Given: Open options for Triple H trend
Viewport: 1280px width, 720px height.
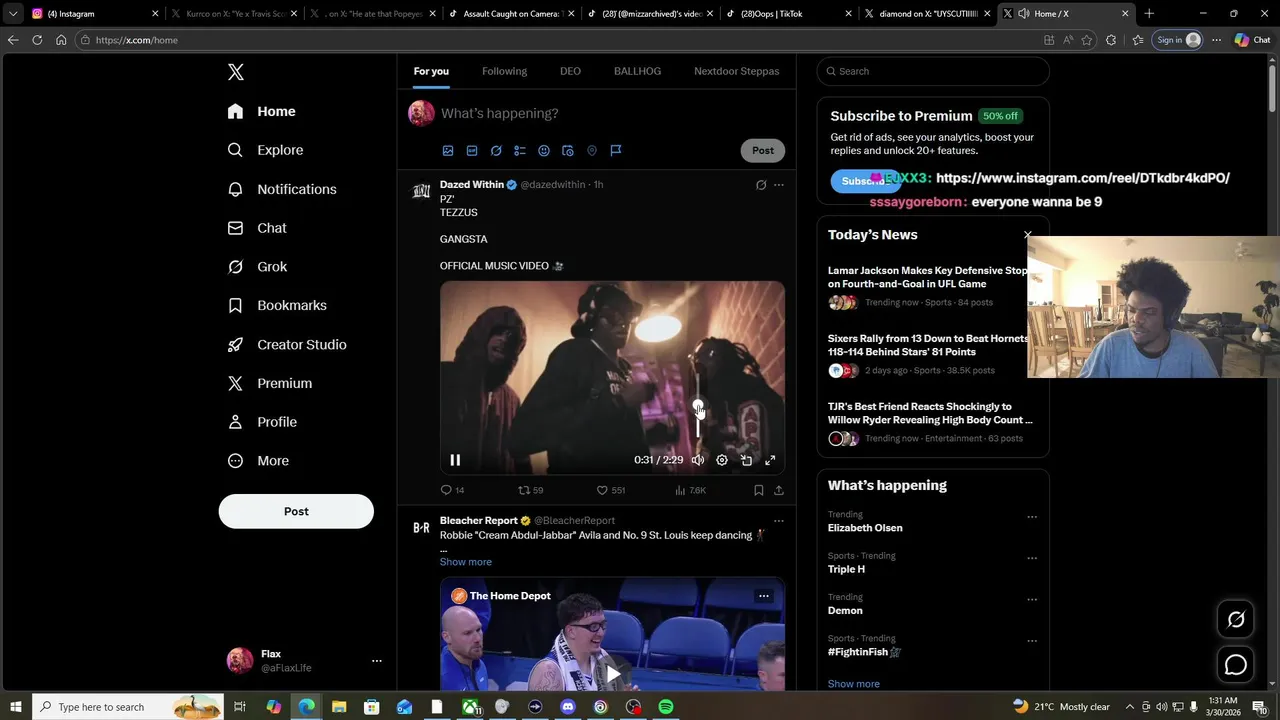Looking at the screenshot, I should click(1032, 558).
